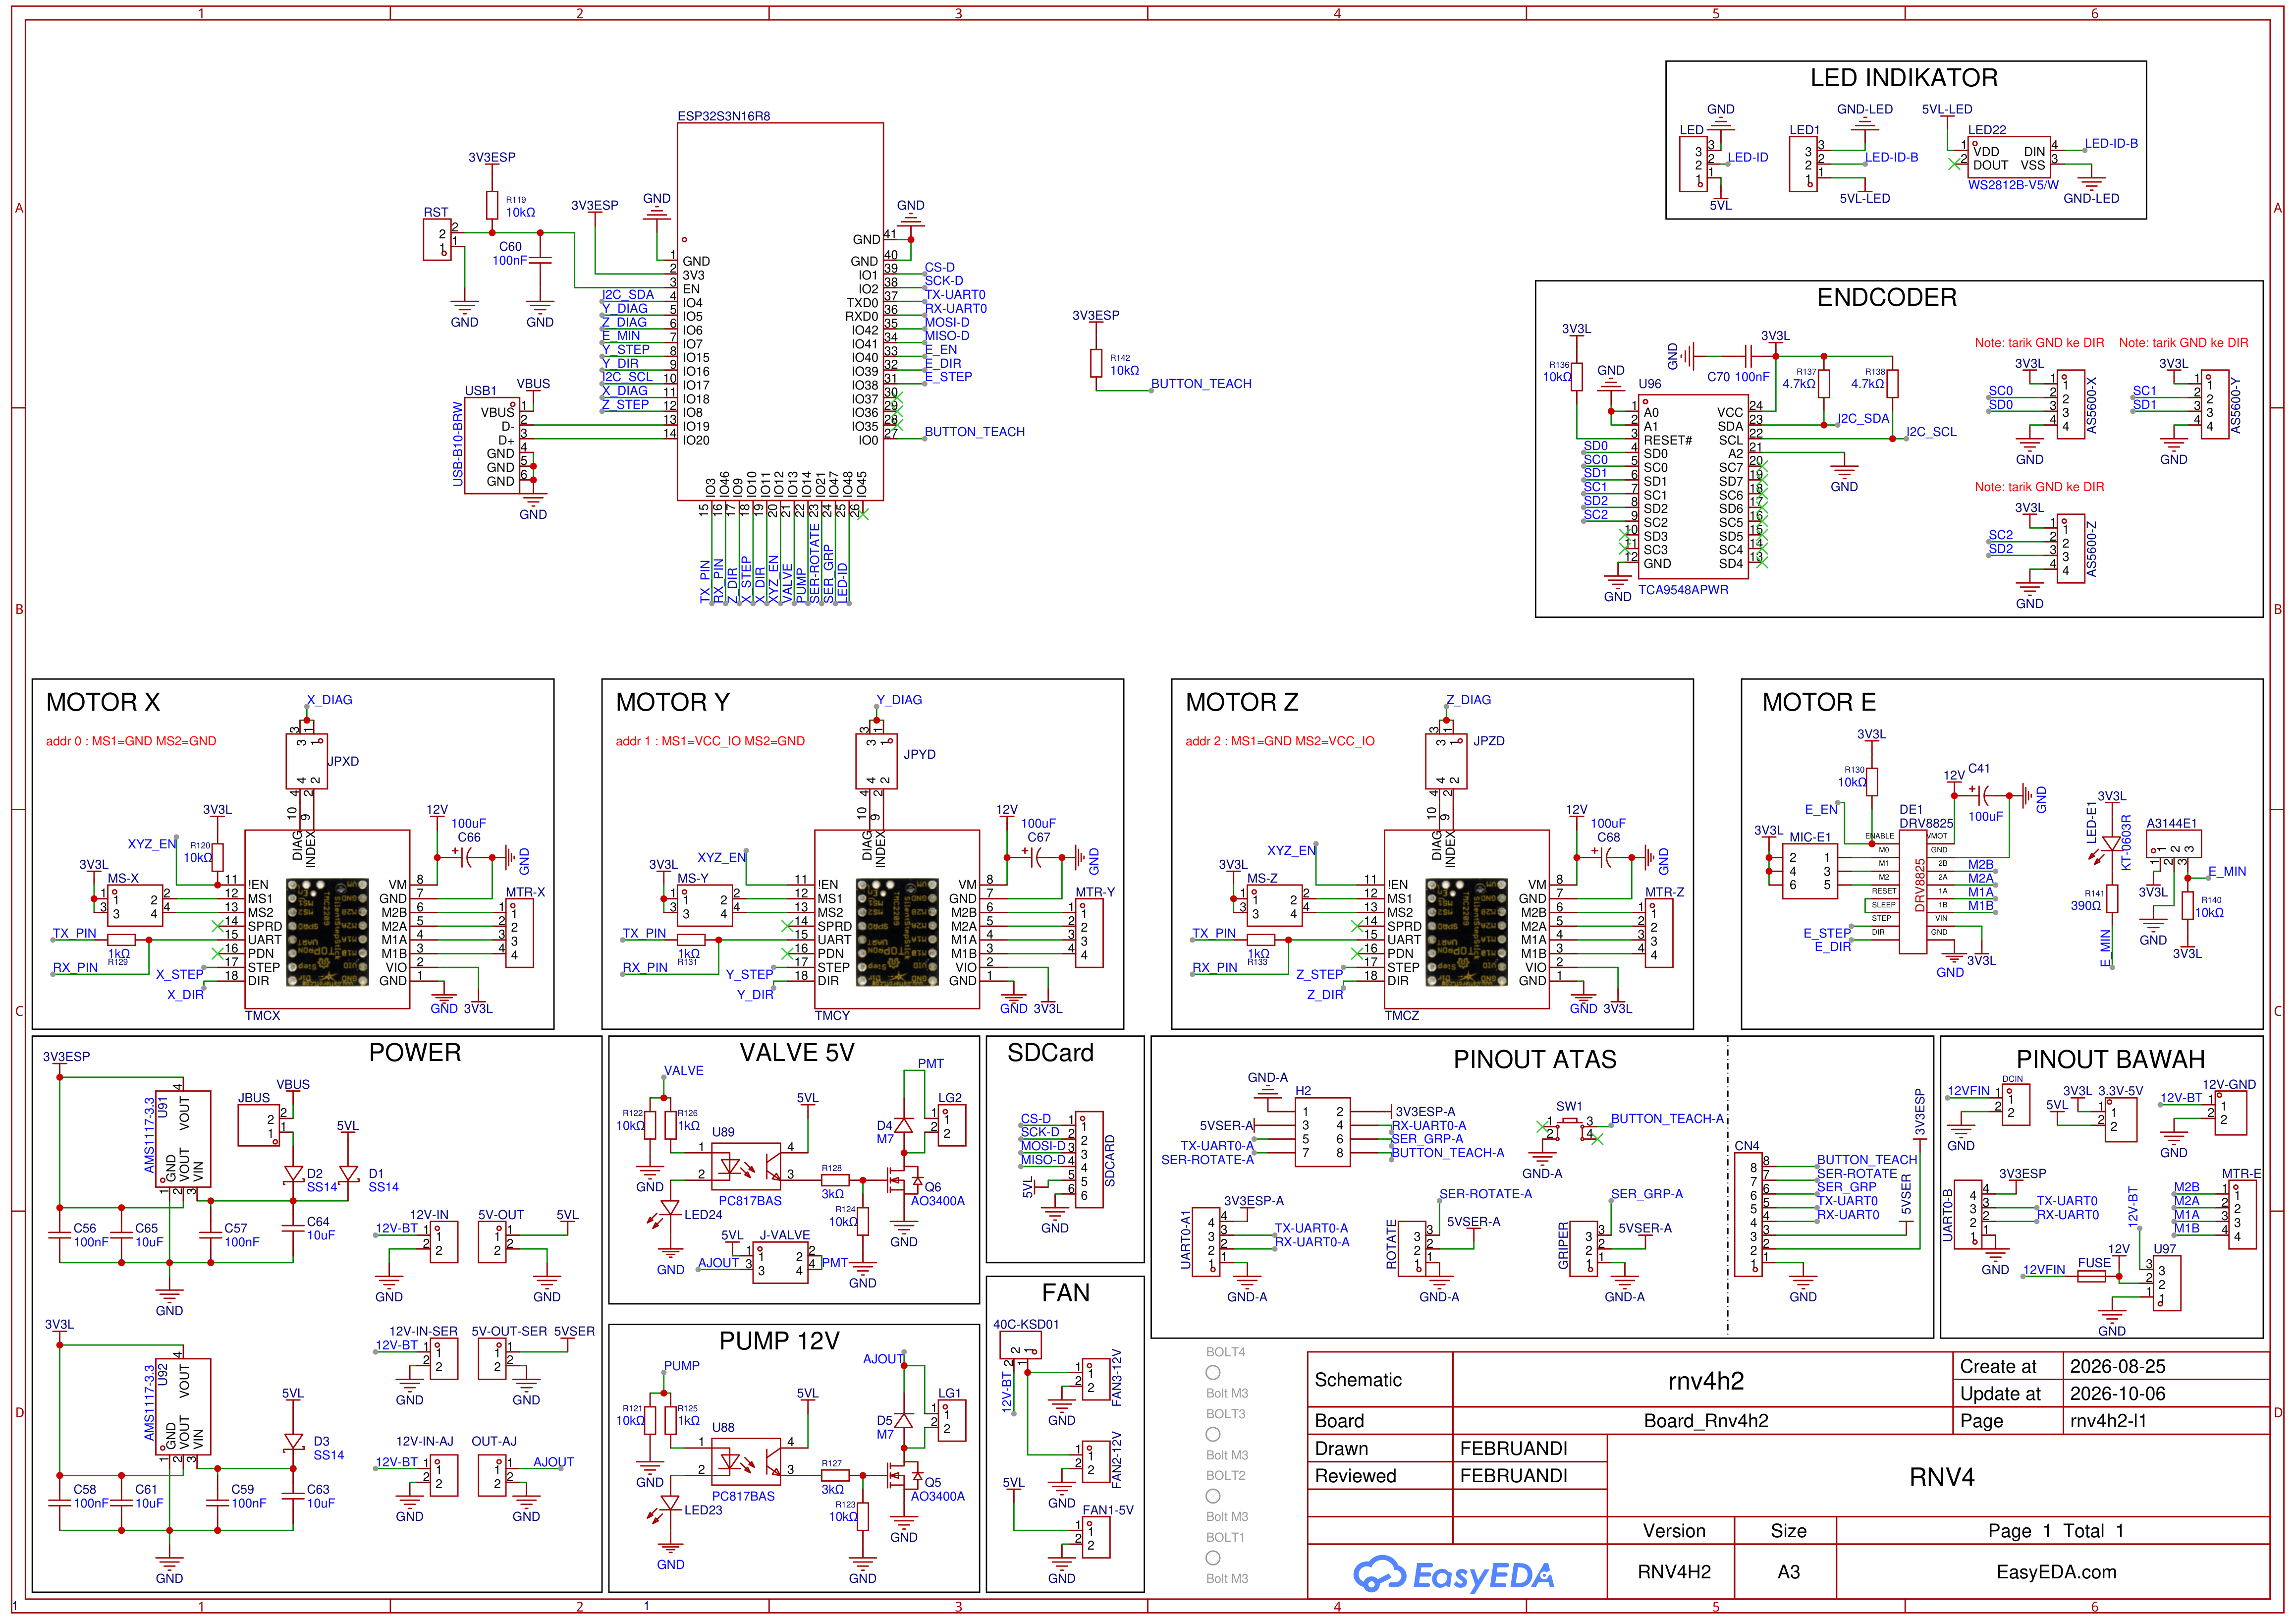Click the EasyEDA cloud logo
The width and height of the screenshot is (2296, 1619).
1453,1575
